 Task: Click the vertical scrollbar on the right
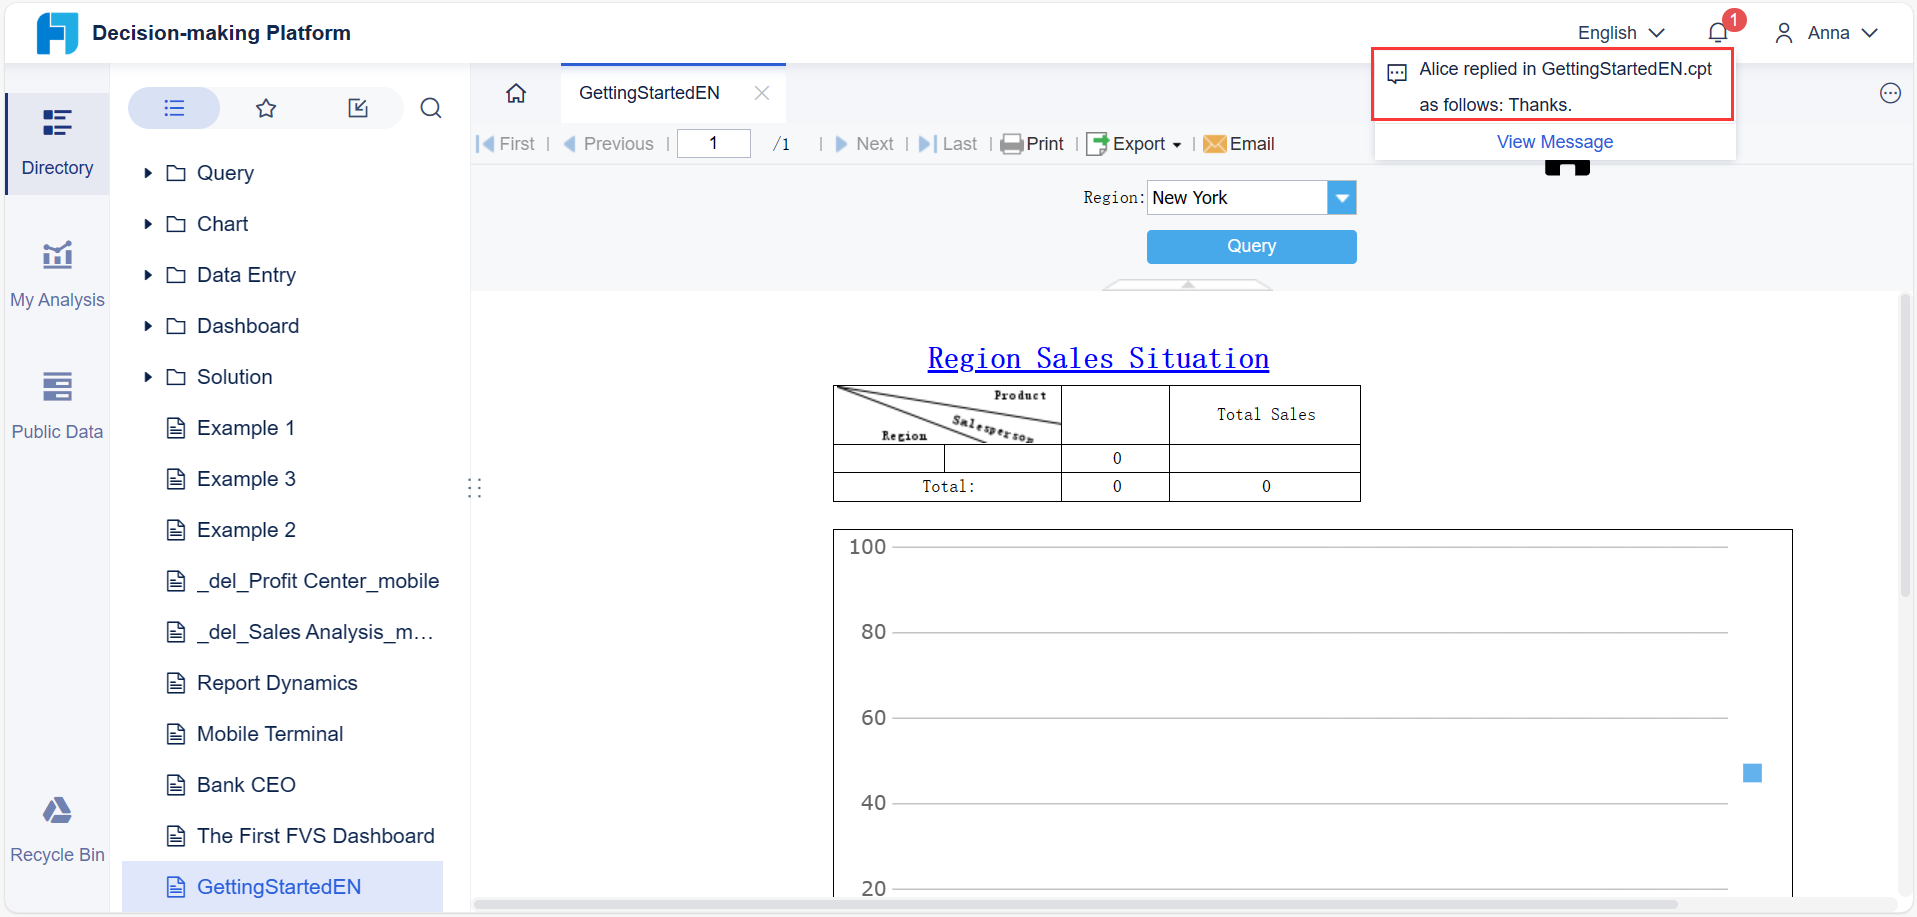pos(1906,445)
